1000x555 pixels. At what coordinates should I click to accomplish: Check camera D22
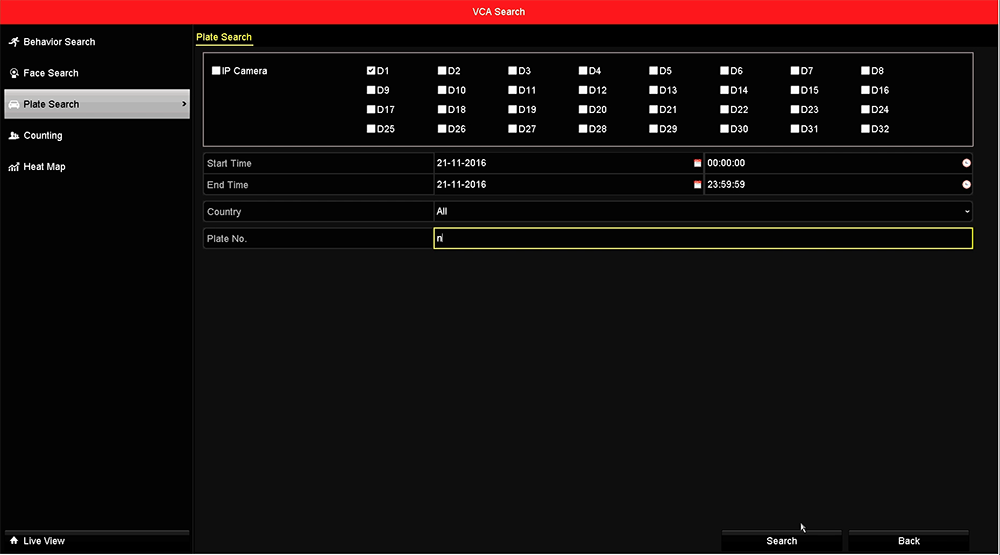click(724, 110)
